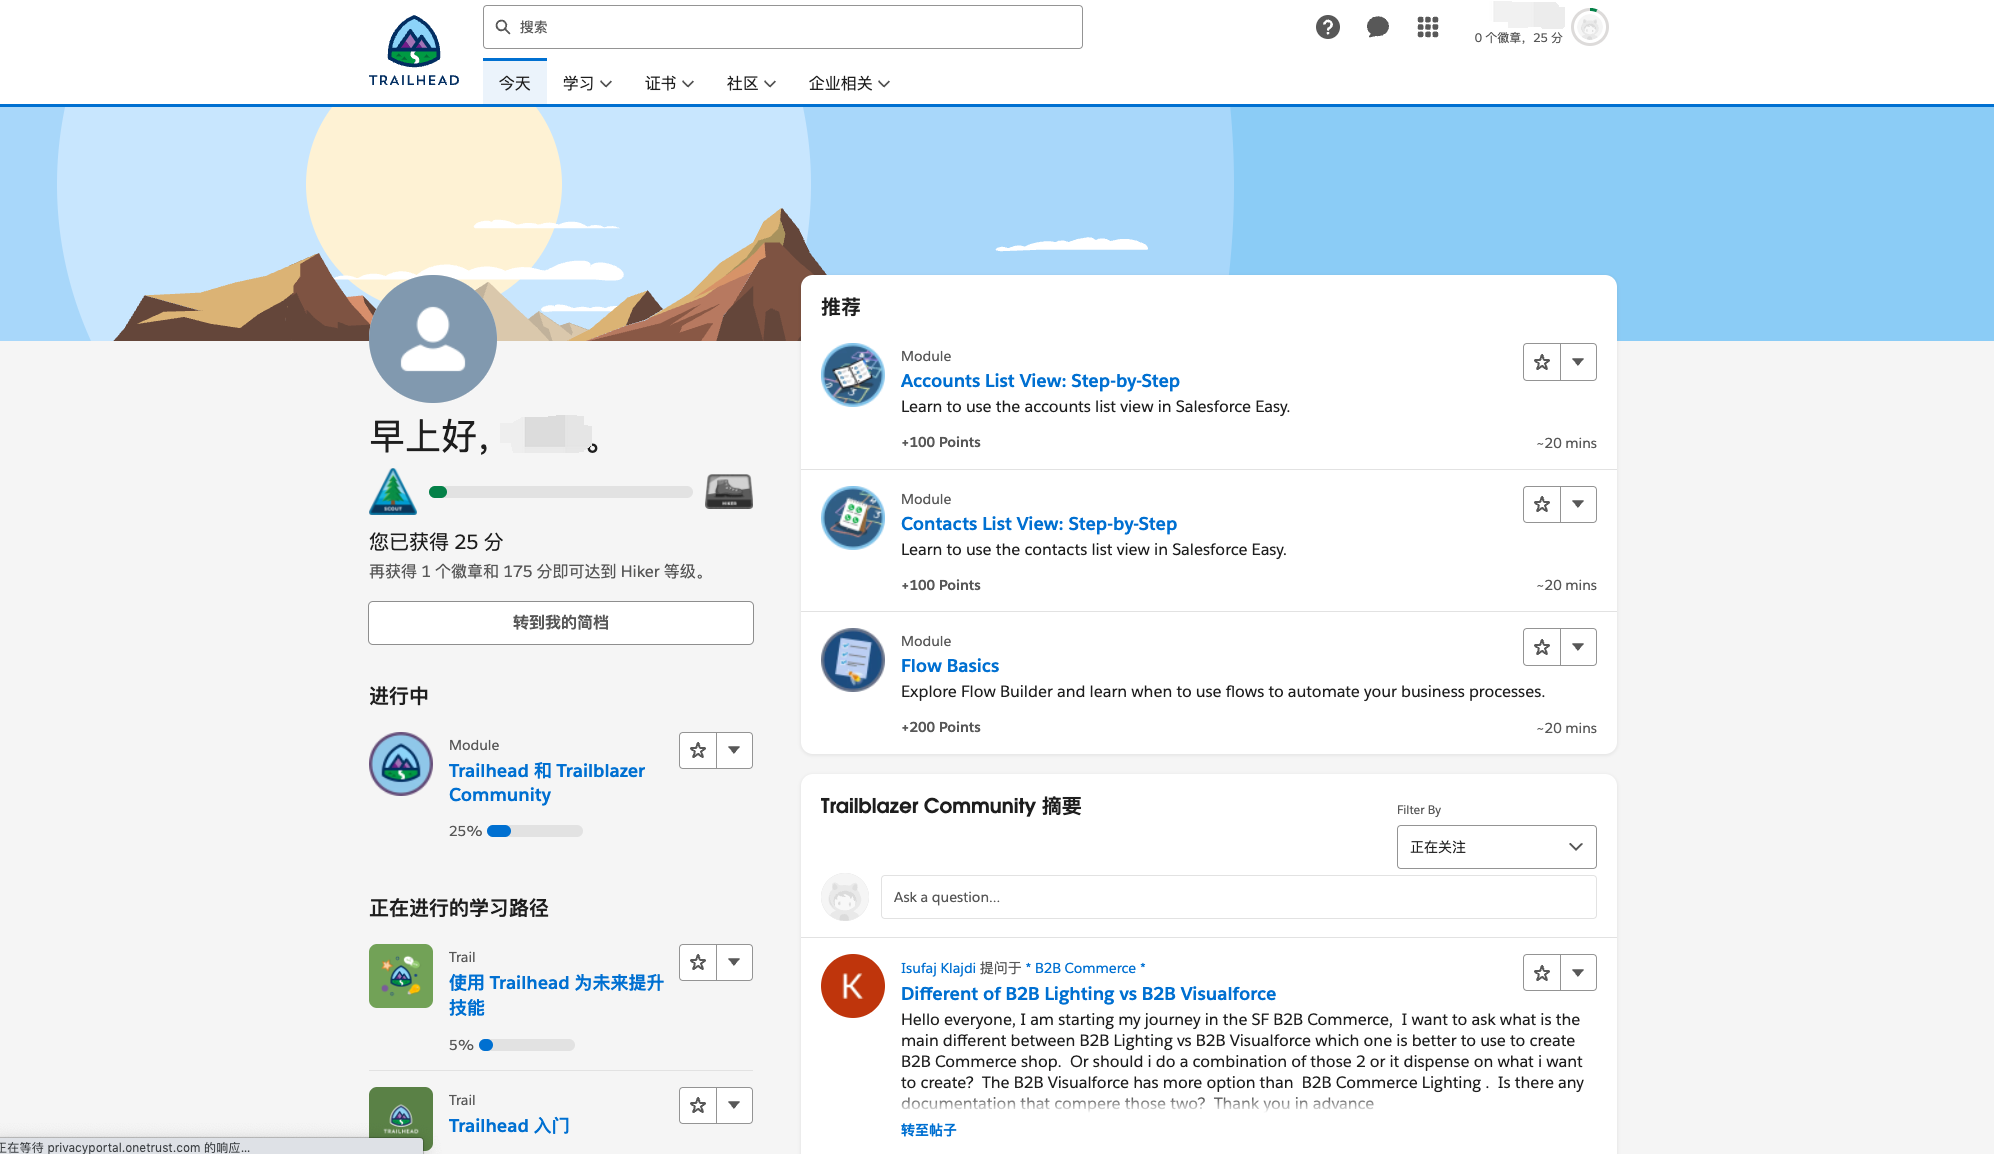Click the 转到我的简档 button
The width and height of the screenshot is (1994, 1154).
pos(560,622)
